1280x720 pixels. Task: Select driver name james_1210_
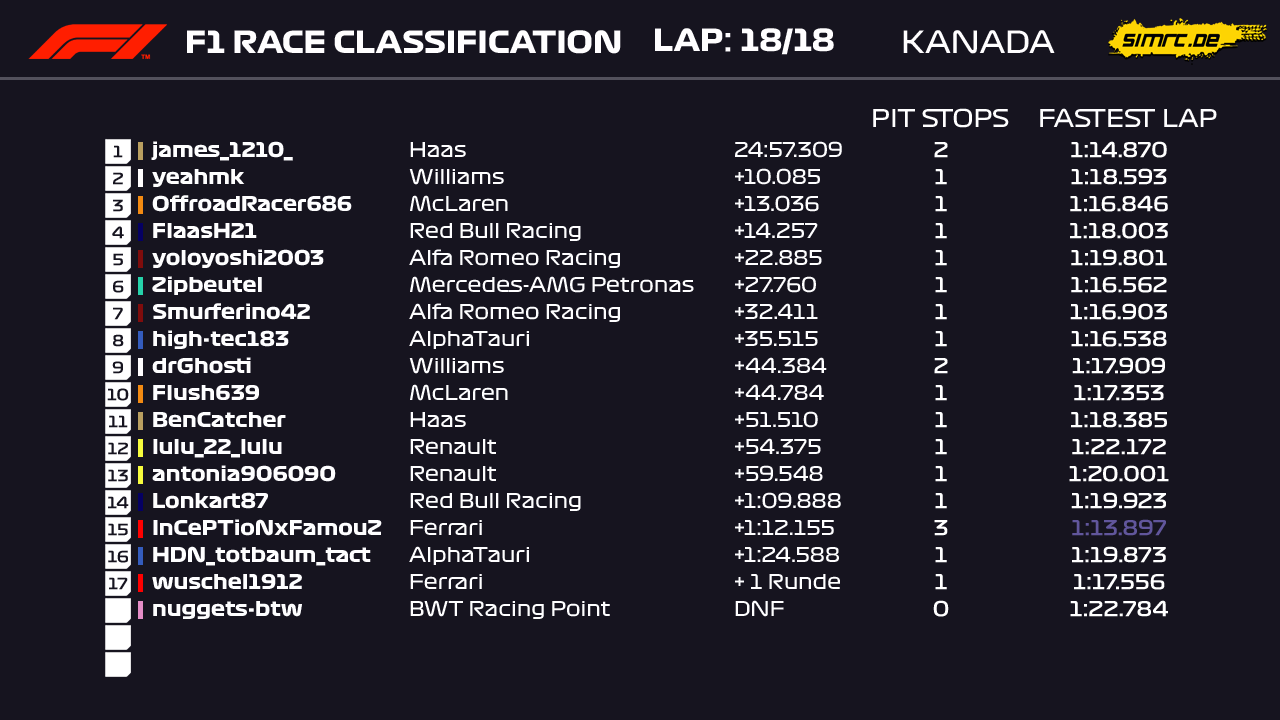(x=222, y=151)
